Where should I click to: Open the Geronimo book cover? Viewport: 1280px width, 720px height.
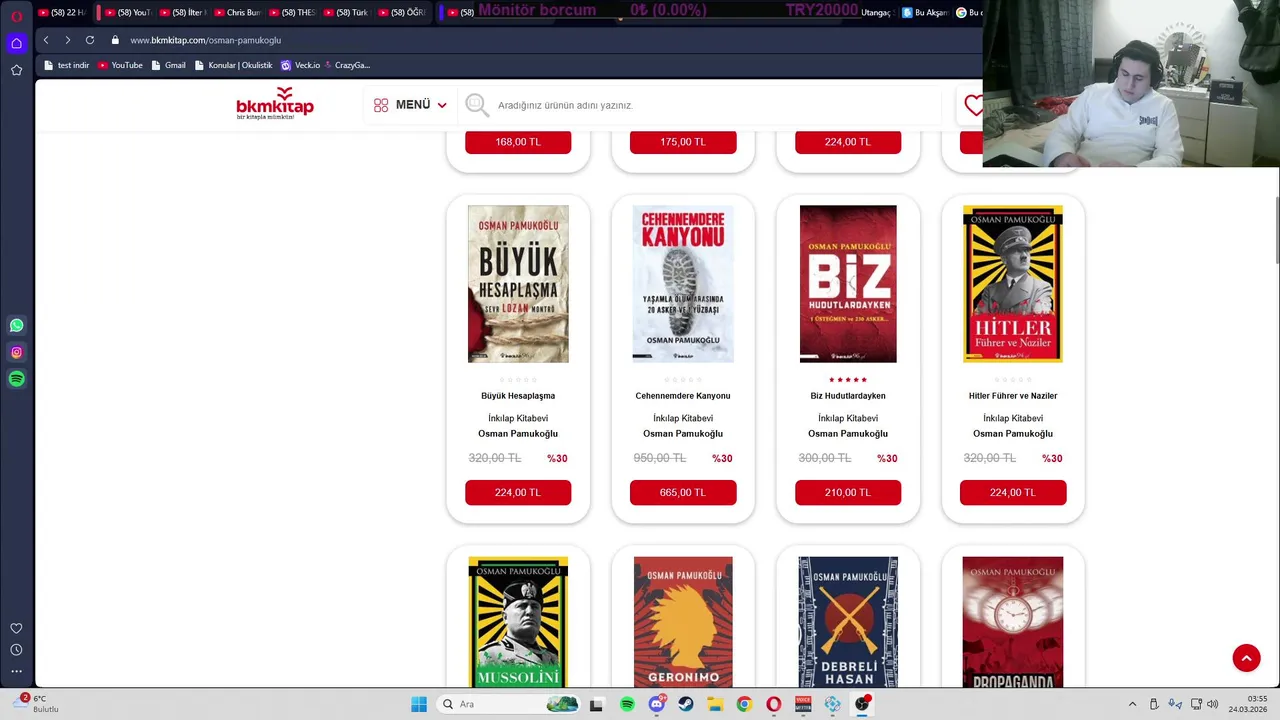coord(683,622)
